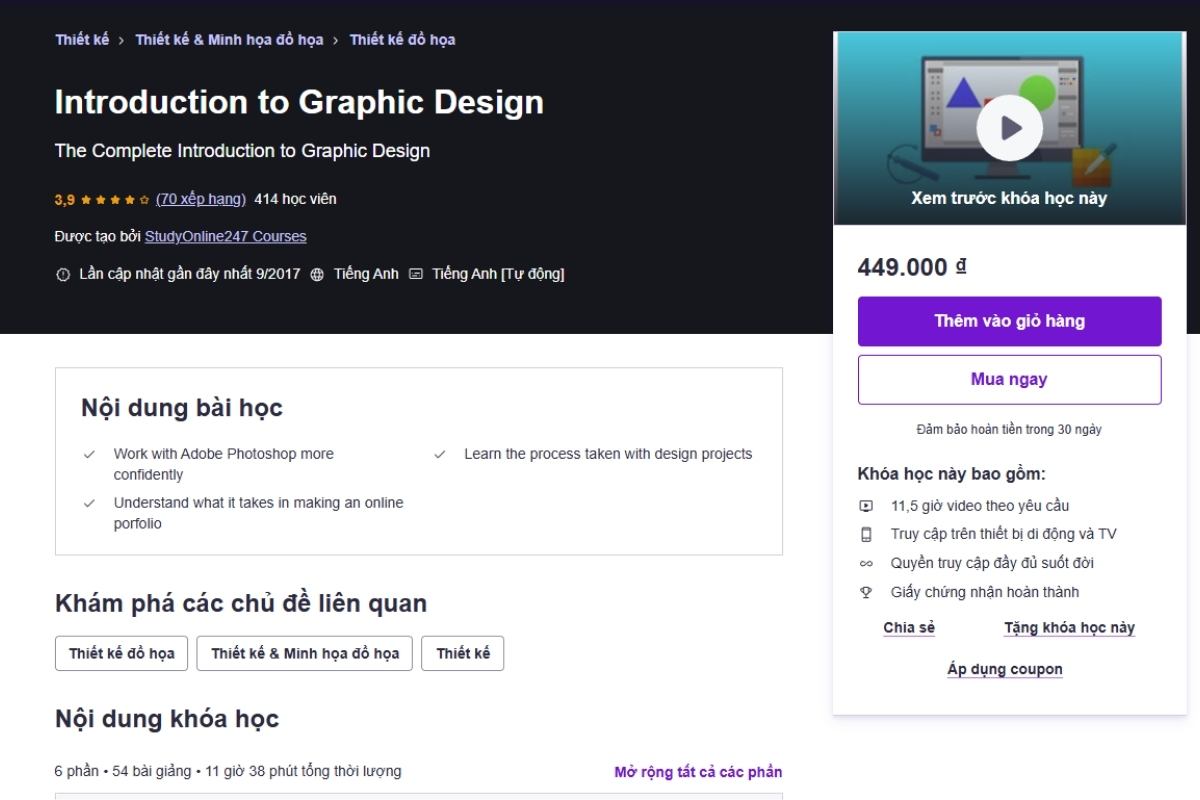
Task: Click the Chia sẻ link
Action: (x=908, y=627)
